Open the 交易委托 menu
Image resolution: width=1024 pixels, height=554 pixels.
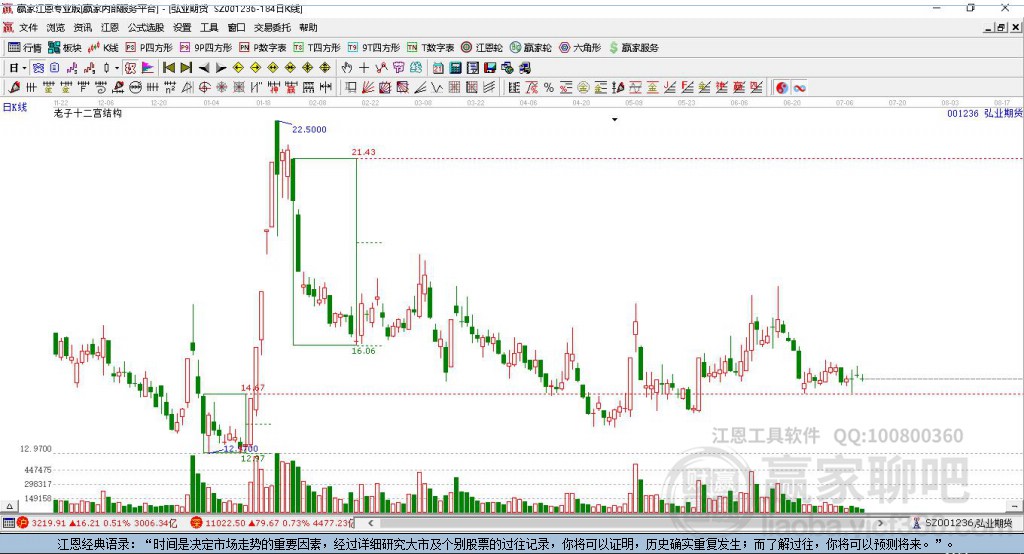point(272,27)
